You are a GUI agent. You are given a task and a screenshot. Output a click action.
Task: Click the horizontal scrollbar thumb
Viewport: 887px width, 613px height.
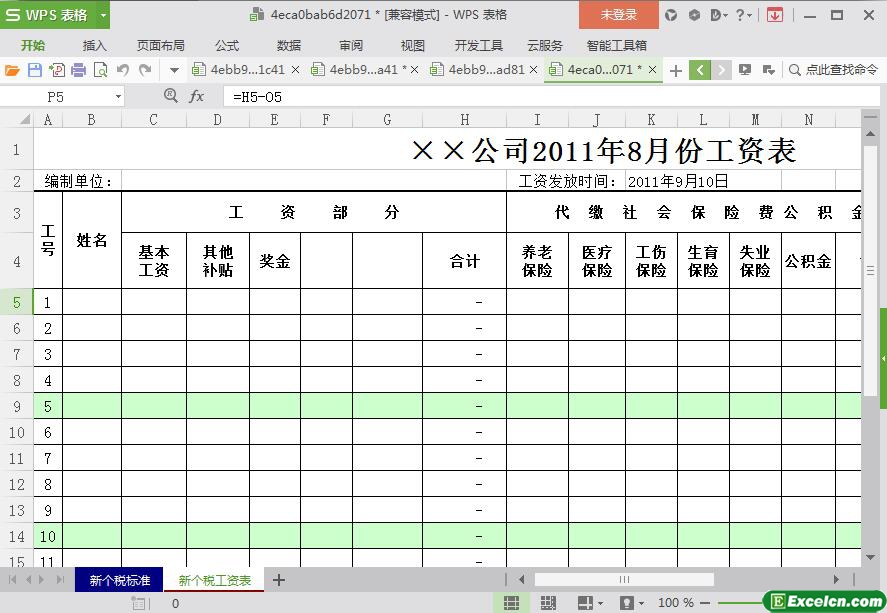(x=624, y=580)
